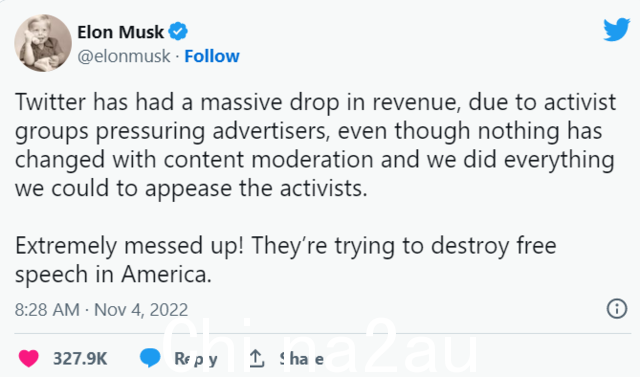Open Elon Musk's profile picture
640x377 pixels.
click(43, 43)
